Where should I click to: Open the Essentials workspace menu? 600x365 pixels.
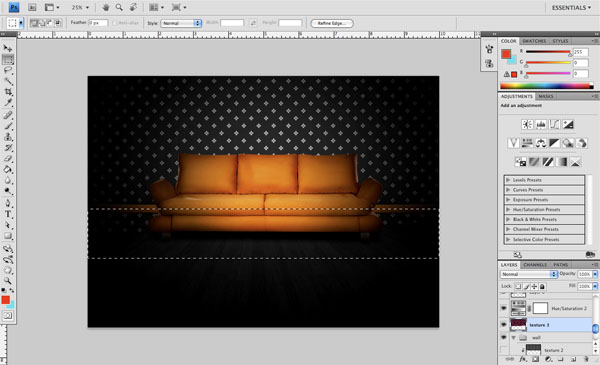571,8
